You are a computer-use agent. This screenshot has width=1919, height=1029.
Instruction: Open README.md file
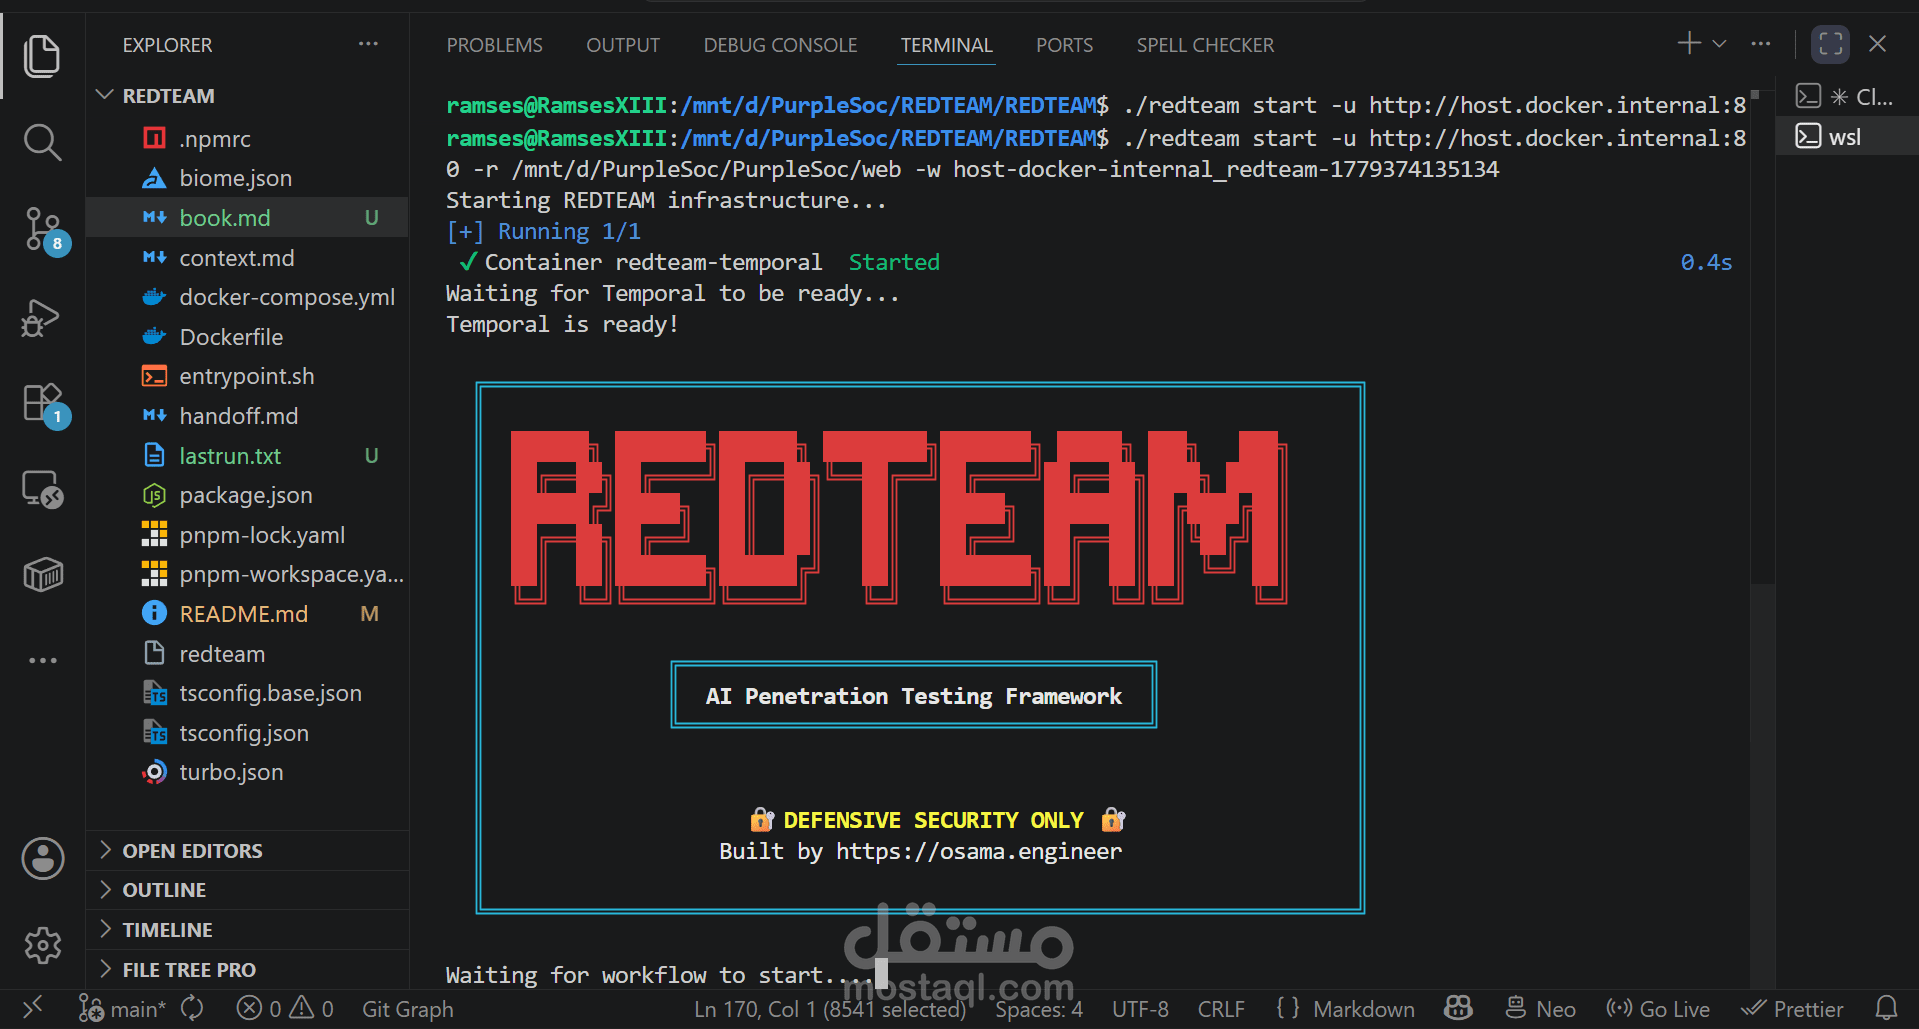point(247,614)
